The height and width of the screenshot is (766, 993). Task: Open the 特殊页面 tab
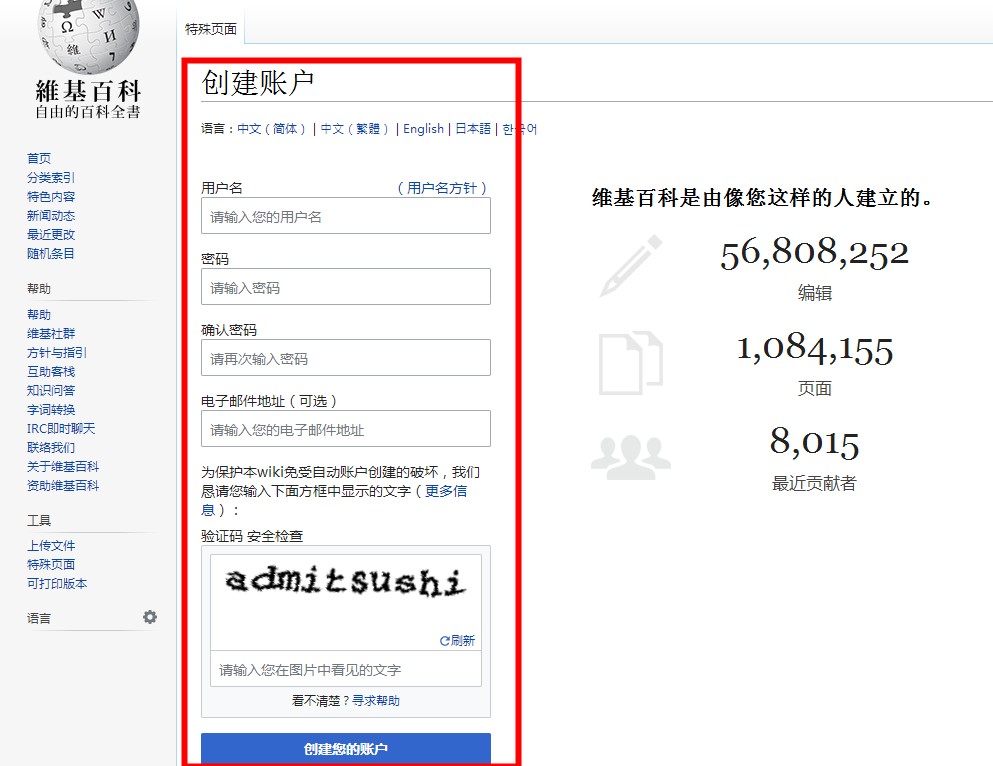pos(211,29)
